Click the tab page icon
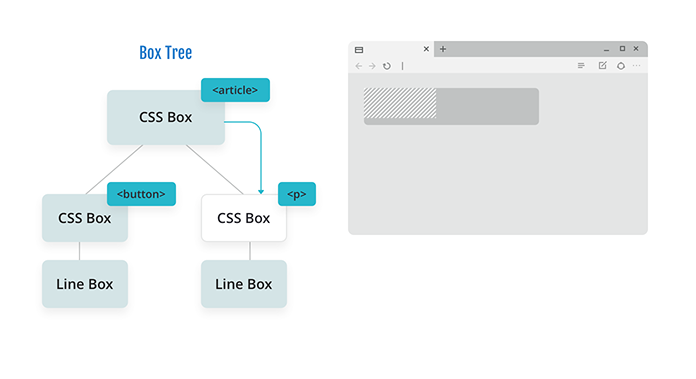 pos(359,50)
